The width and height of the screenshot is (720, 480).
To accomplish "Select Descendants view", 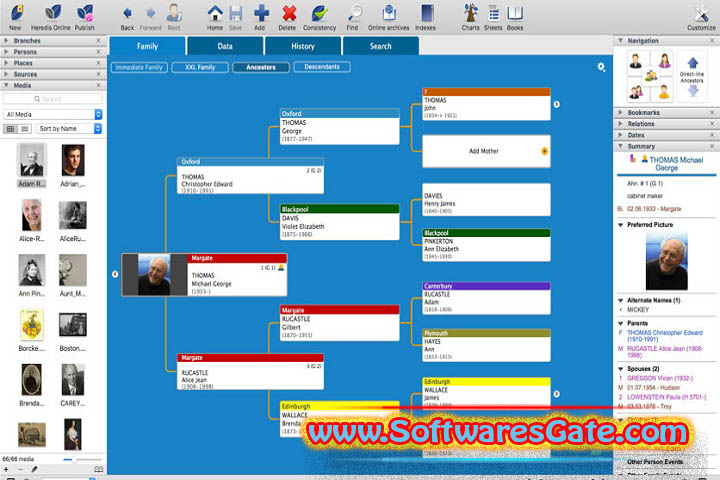I will pos(322,67).
